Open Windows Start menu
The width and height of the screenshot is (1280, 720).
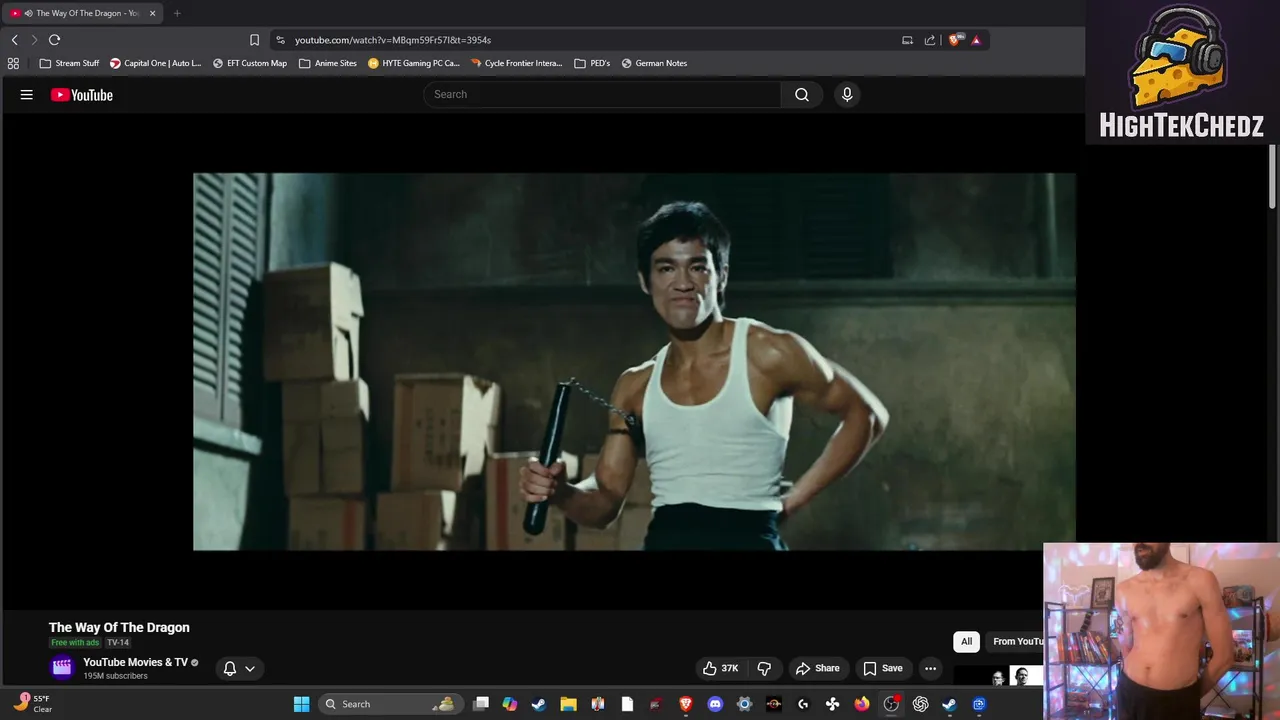pyautogui.click(x=301, y=704)
